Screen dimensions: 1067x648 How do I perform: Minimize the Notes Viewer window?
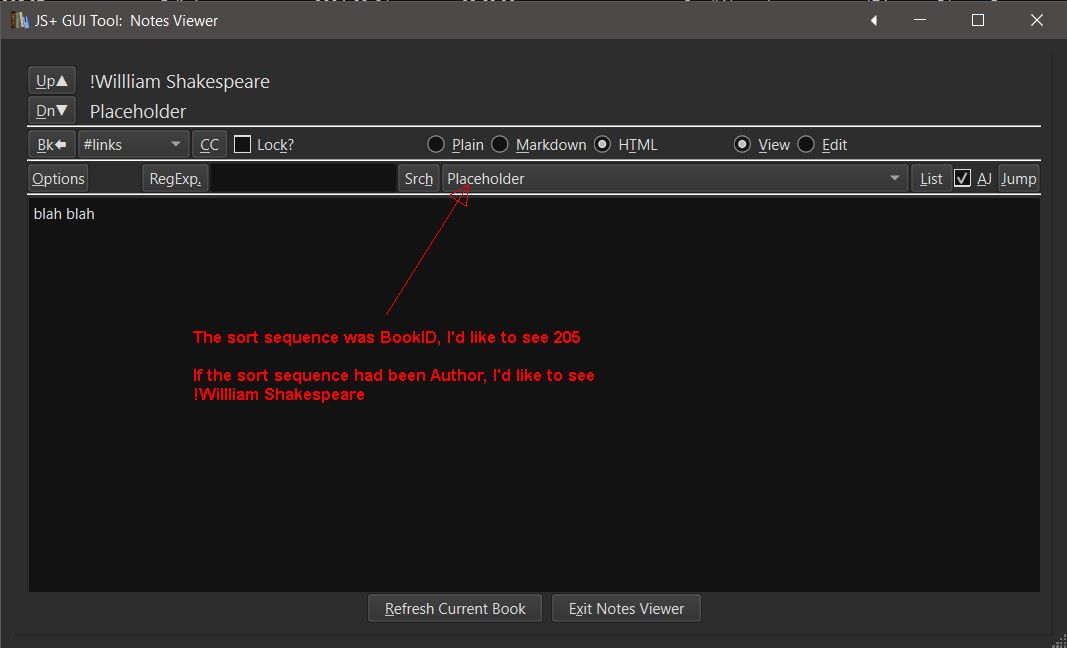[x=920, y=20]
